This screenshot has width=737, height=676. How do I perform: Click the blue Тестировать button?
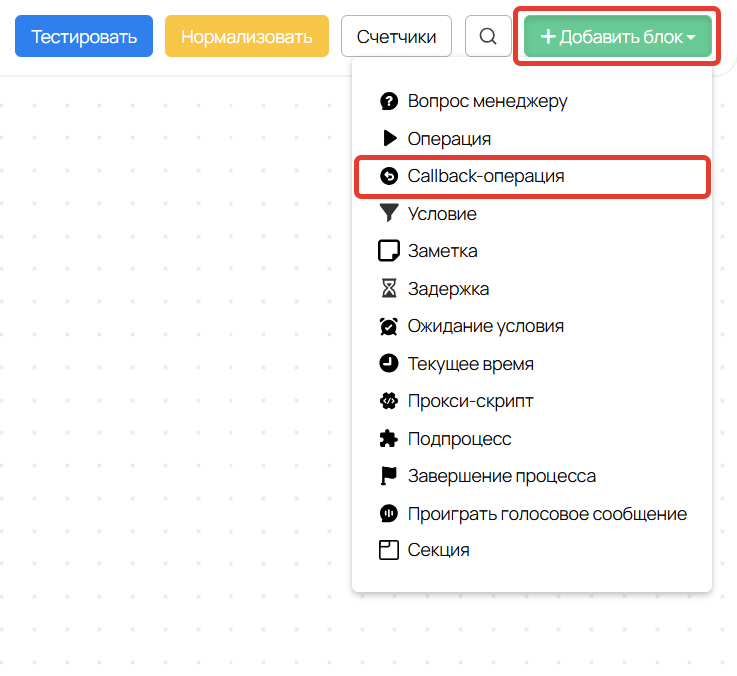point(84,36)
